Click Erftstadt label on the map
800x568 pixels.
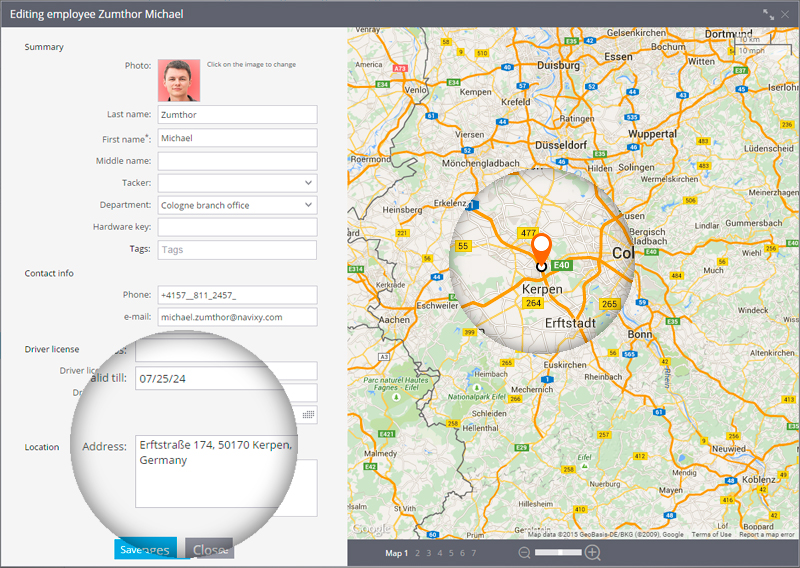tap(570, 323)
